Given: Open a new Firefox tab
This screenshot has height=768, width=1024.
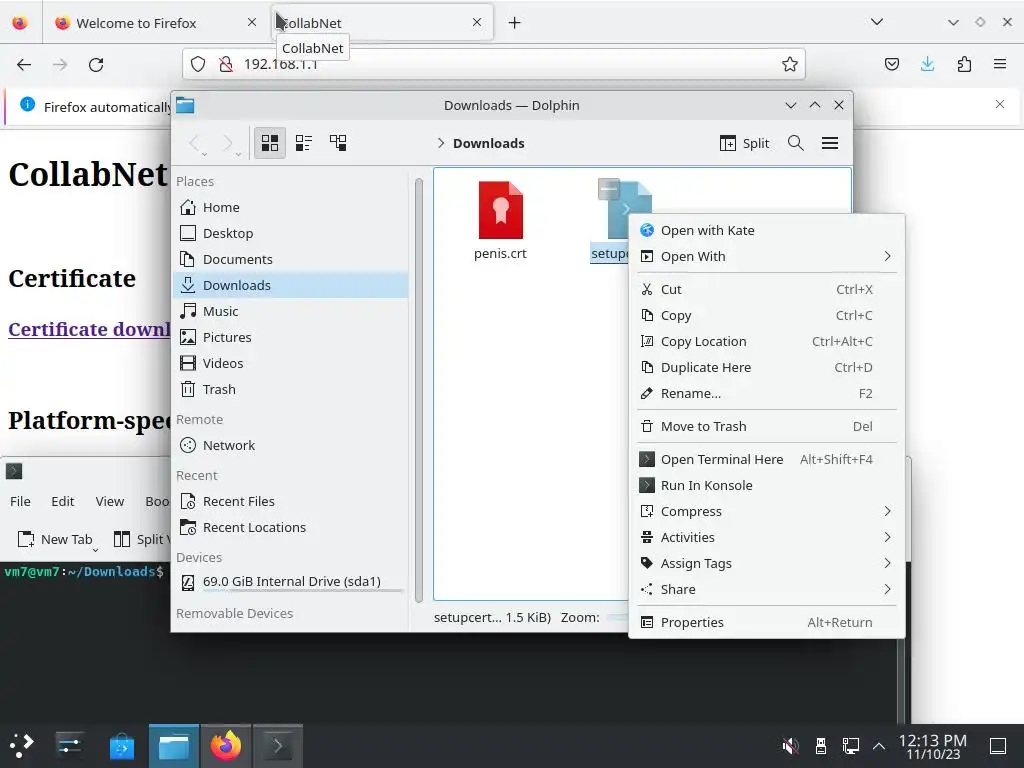Looking at the screenshot, I should tap(515, 23).
